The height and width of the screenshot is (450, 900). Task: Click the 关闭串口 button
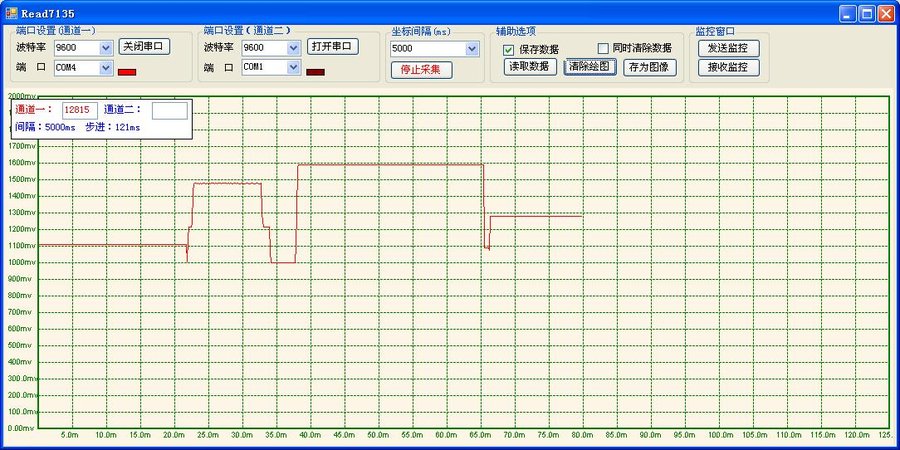[144, 46]
